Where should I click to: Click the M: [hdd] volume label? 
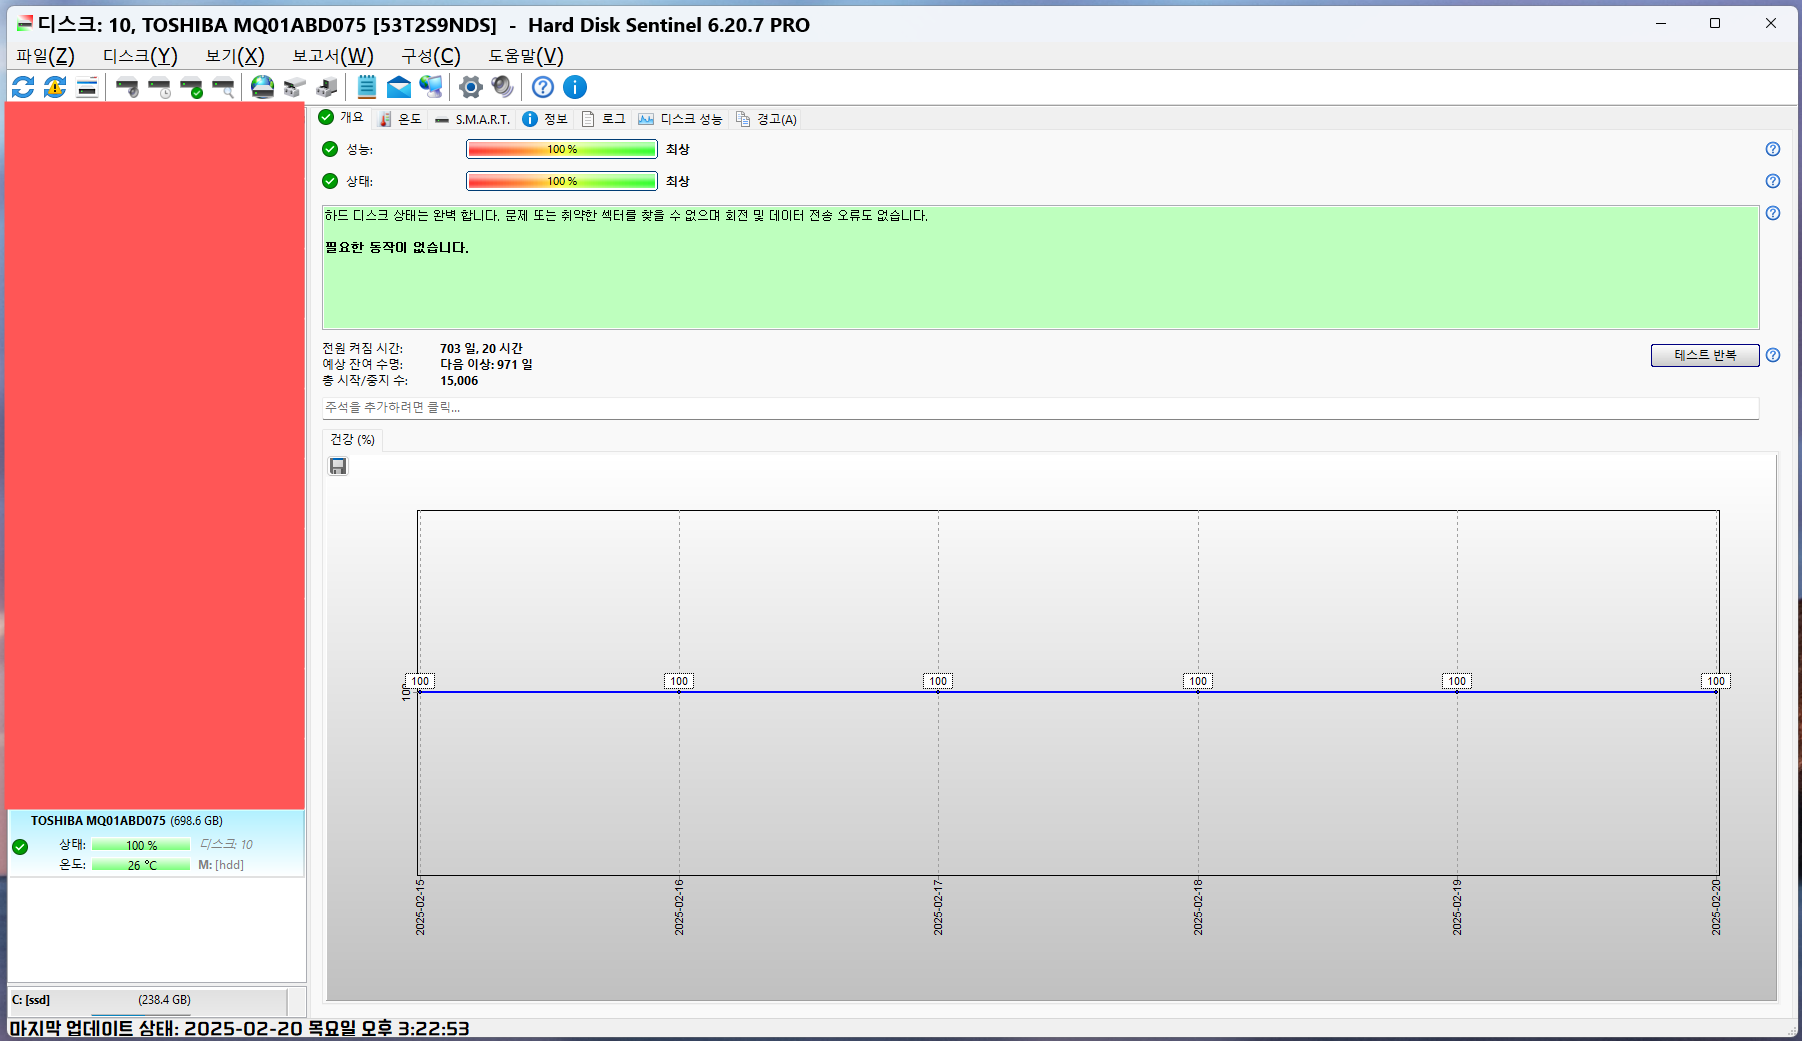pos(221,865)
